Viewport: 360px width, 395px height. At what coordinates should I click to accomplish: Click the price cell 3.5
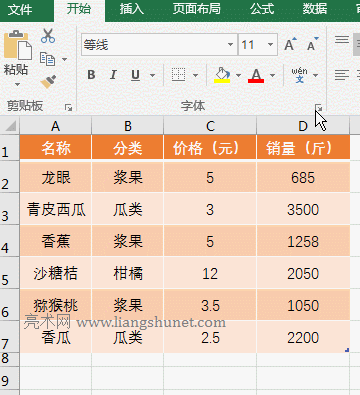point(210,305)
